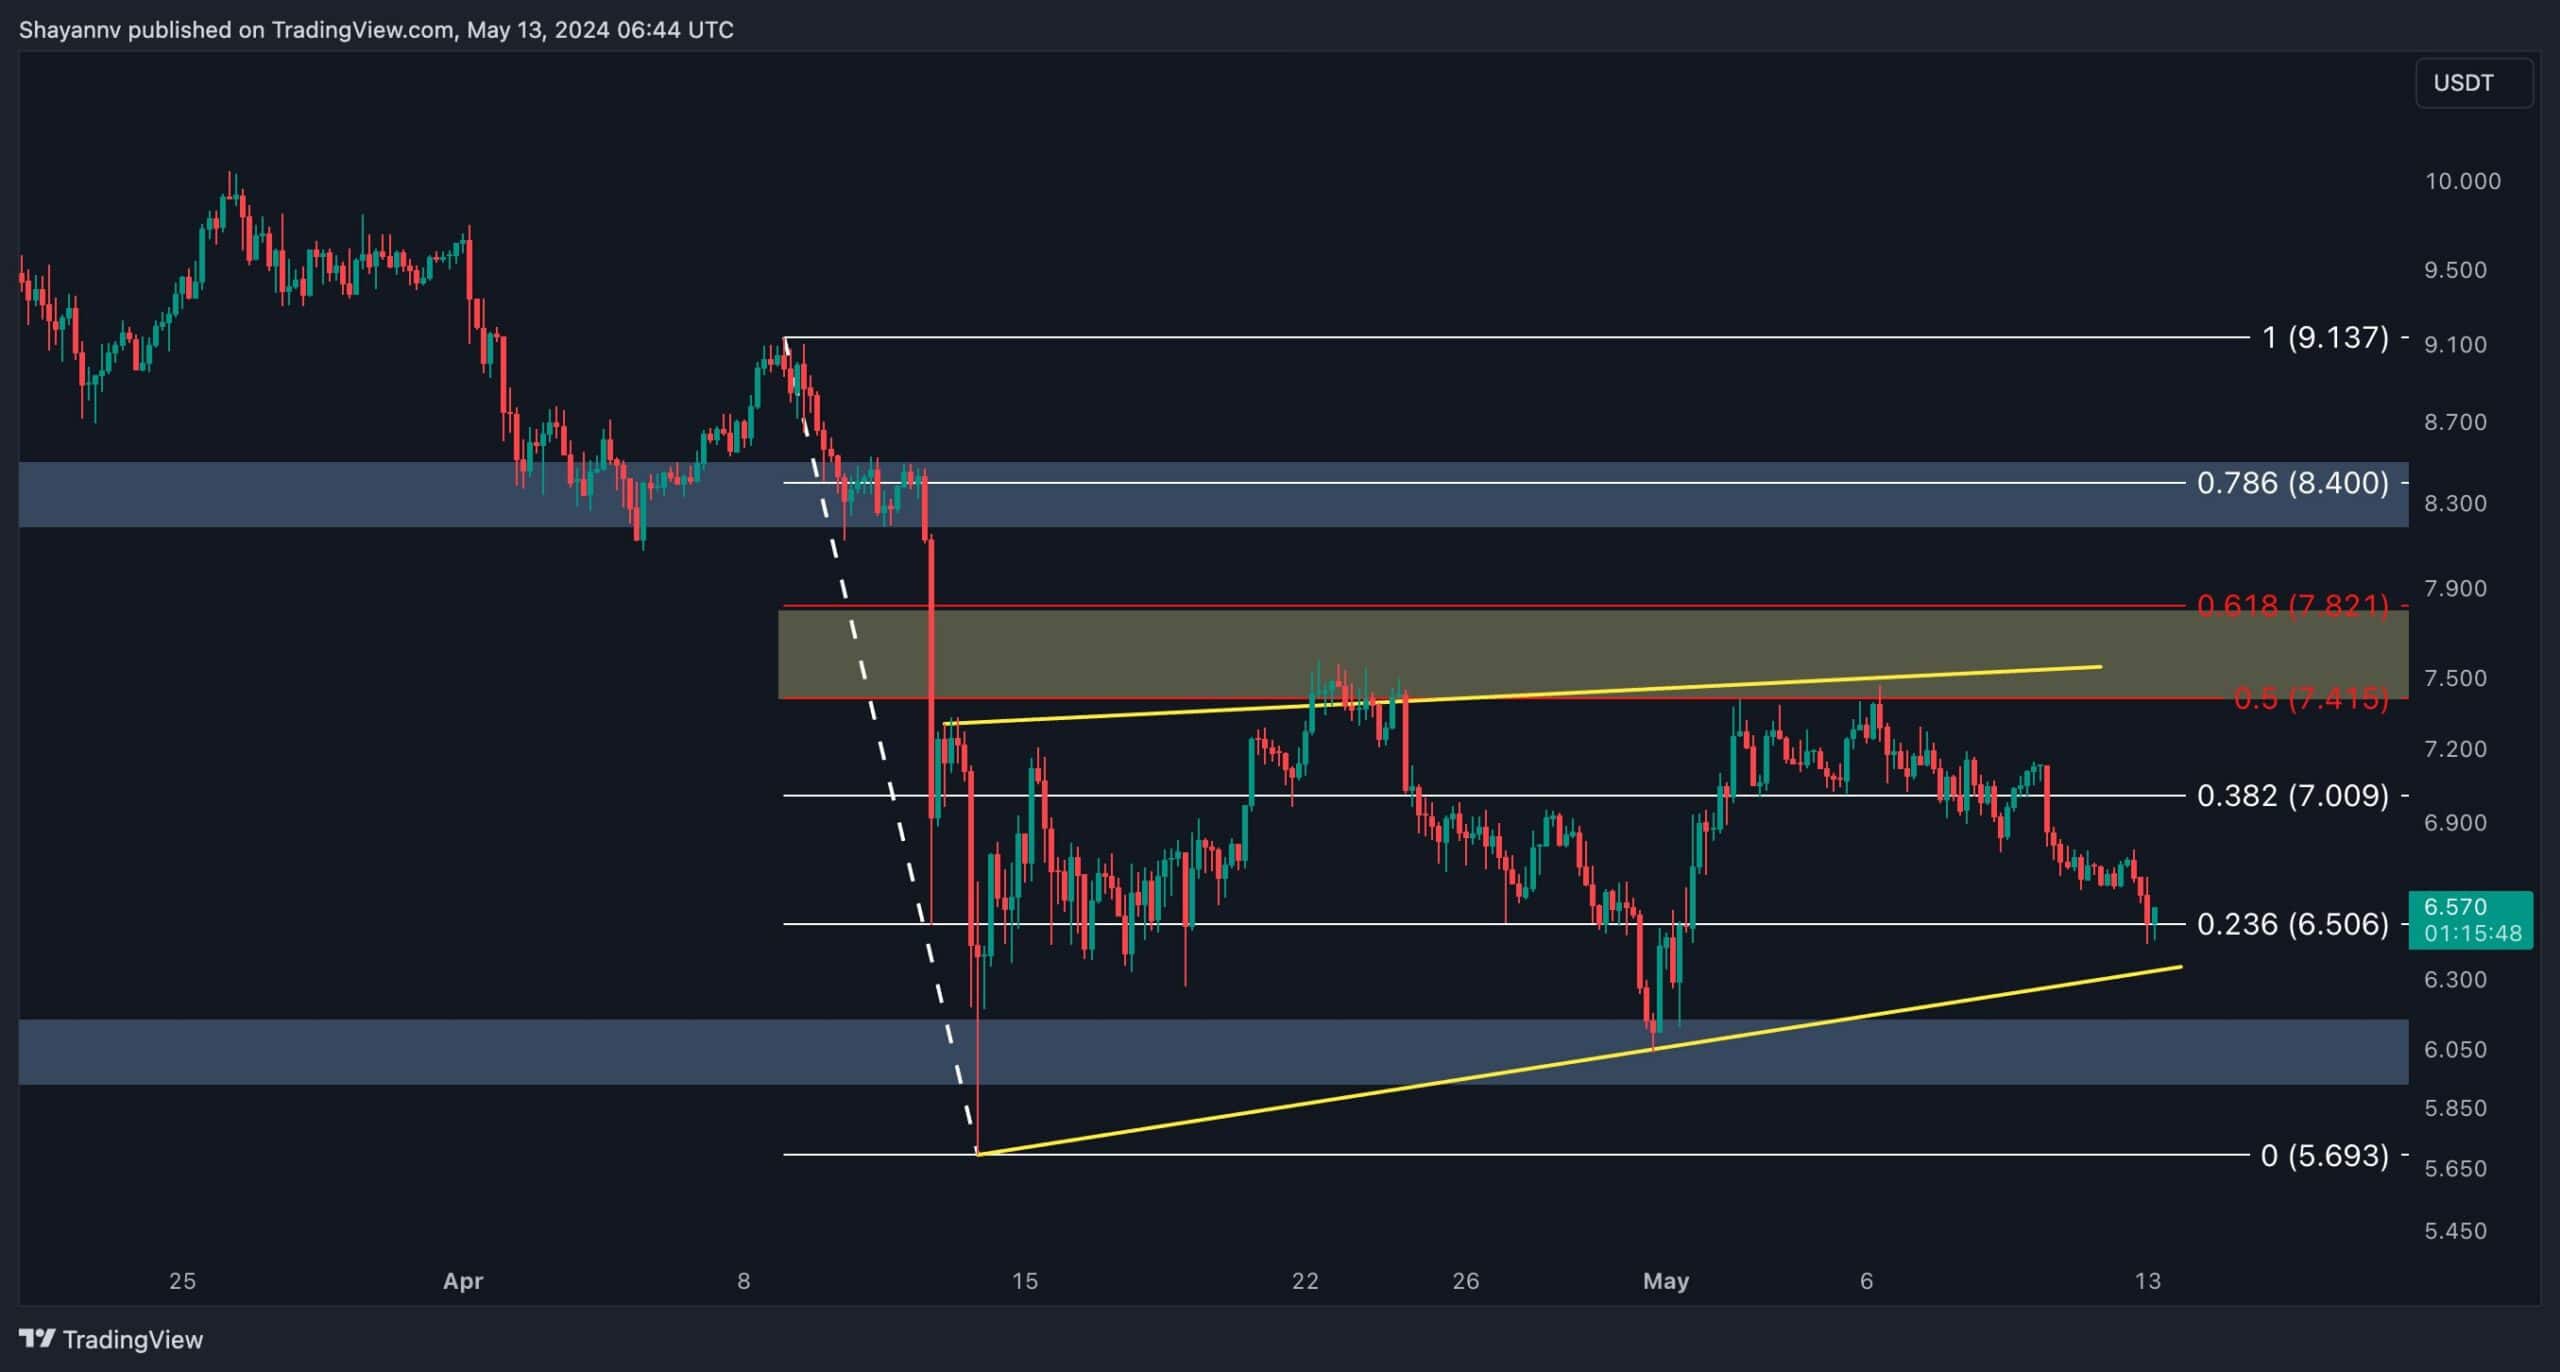Viewport: 2560px width, 1372px height.
Task: Click the 7.500 price axis value
Action: pyautogui.click(x=2455, y=678)
